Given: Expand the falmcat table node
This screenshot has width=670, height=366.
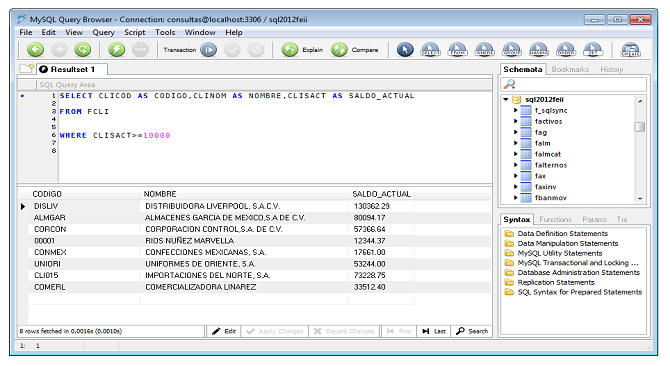Looking at the screenshot, I should (515, 154).
